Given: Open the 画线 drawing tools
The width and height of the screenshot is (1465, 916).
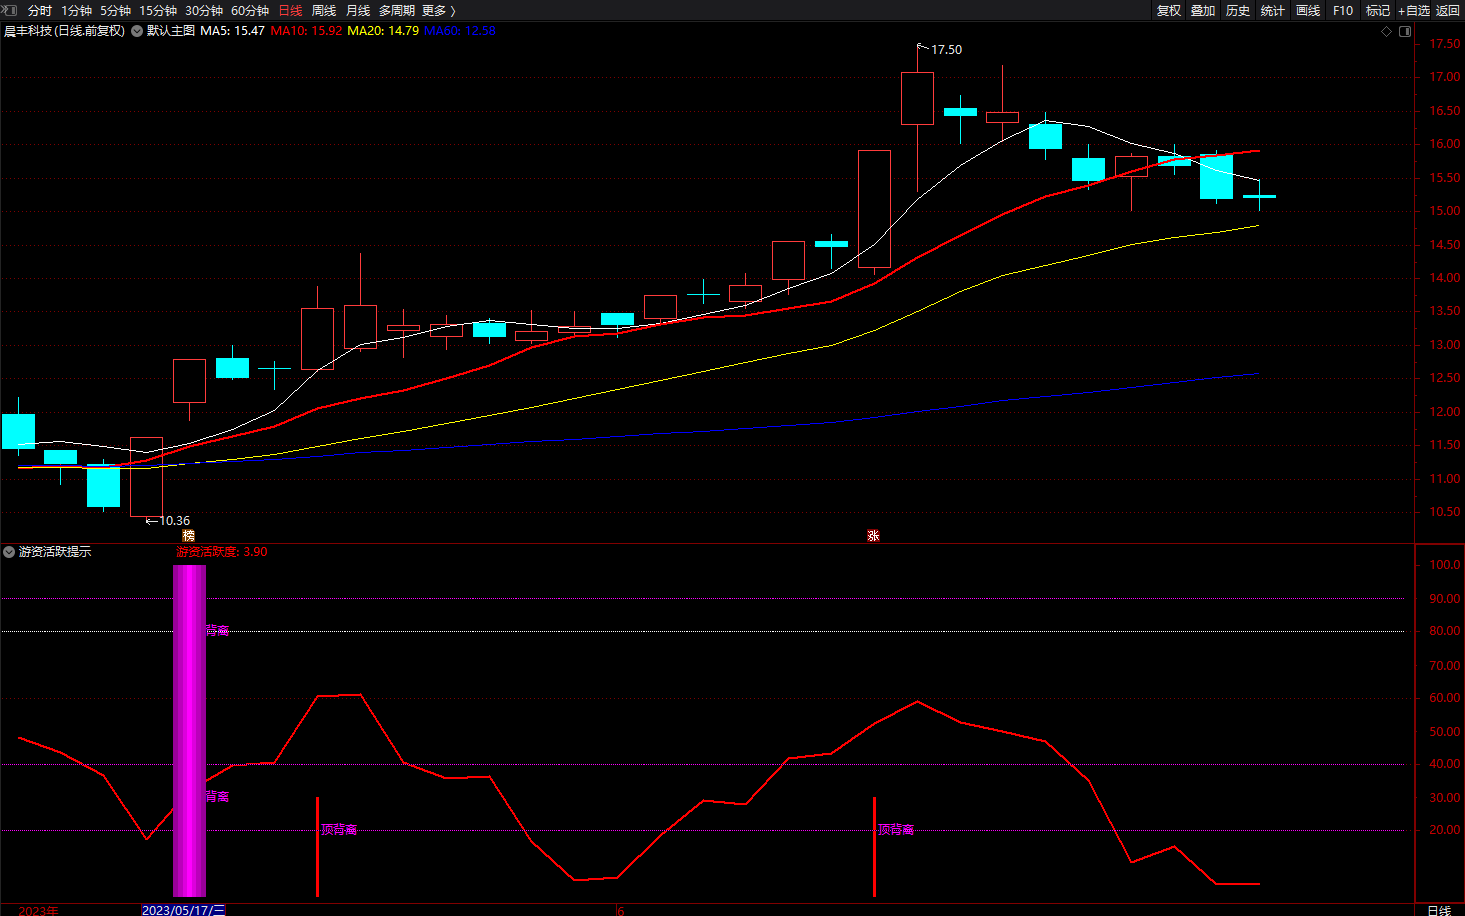Looking at the screenshot, I should (1308, 11).
